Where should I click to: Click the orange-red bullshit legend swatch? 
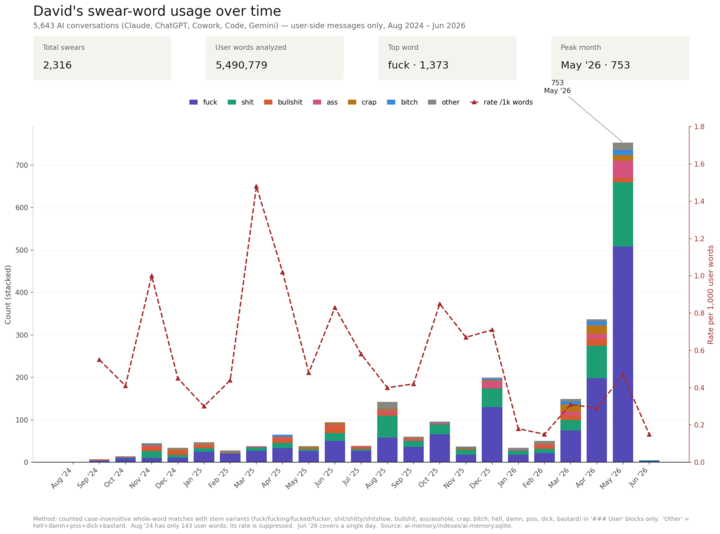pos(268,102)
